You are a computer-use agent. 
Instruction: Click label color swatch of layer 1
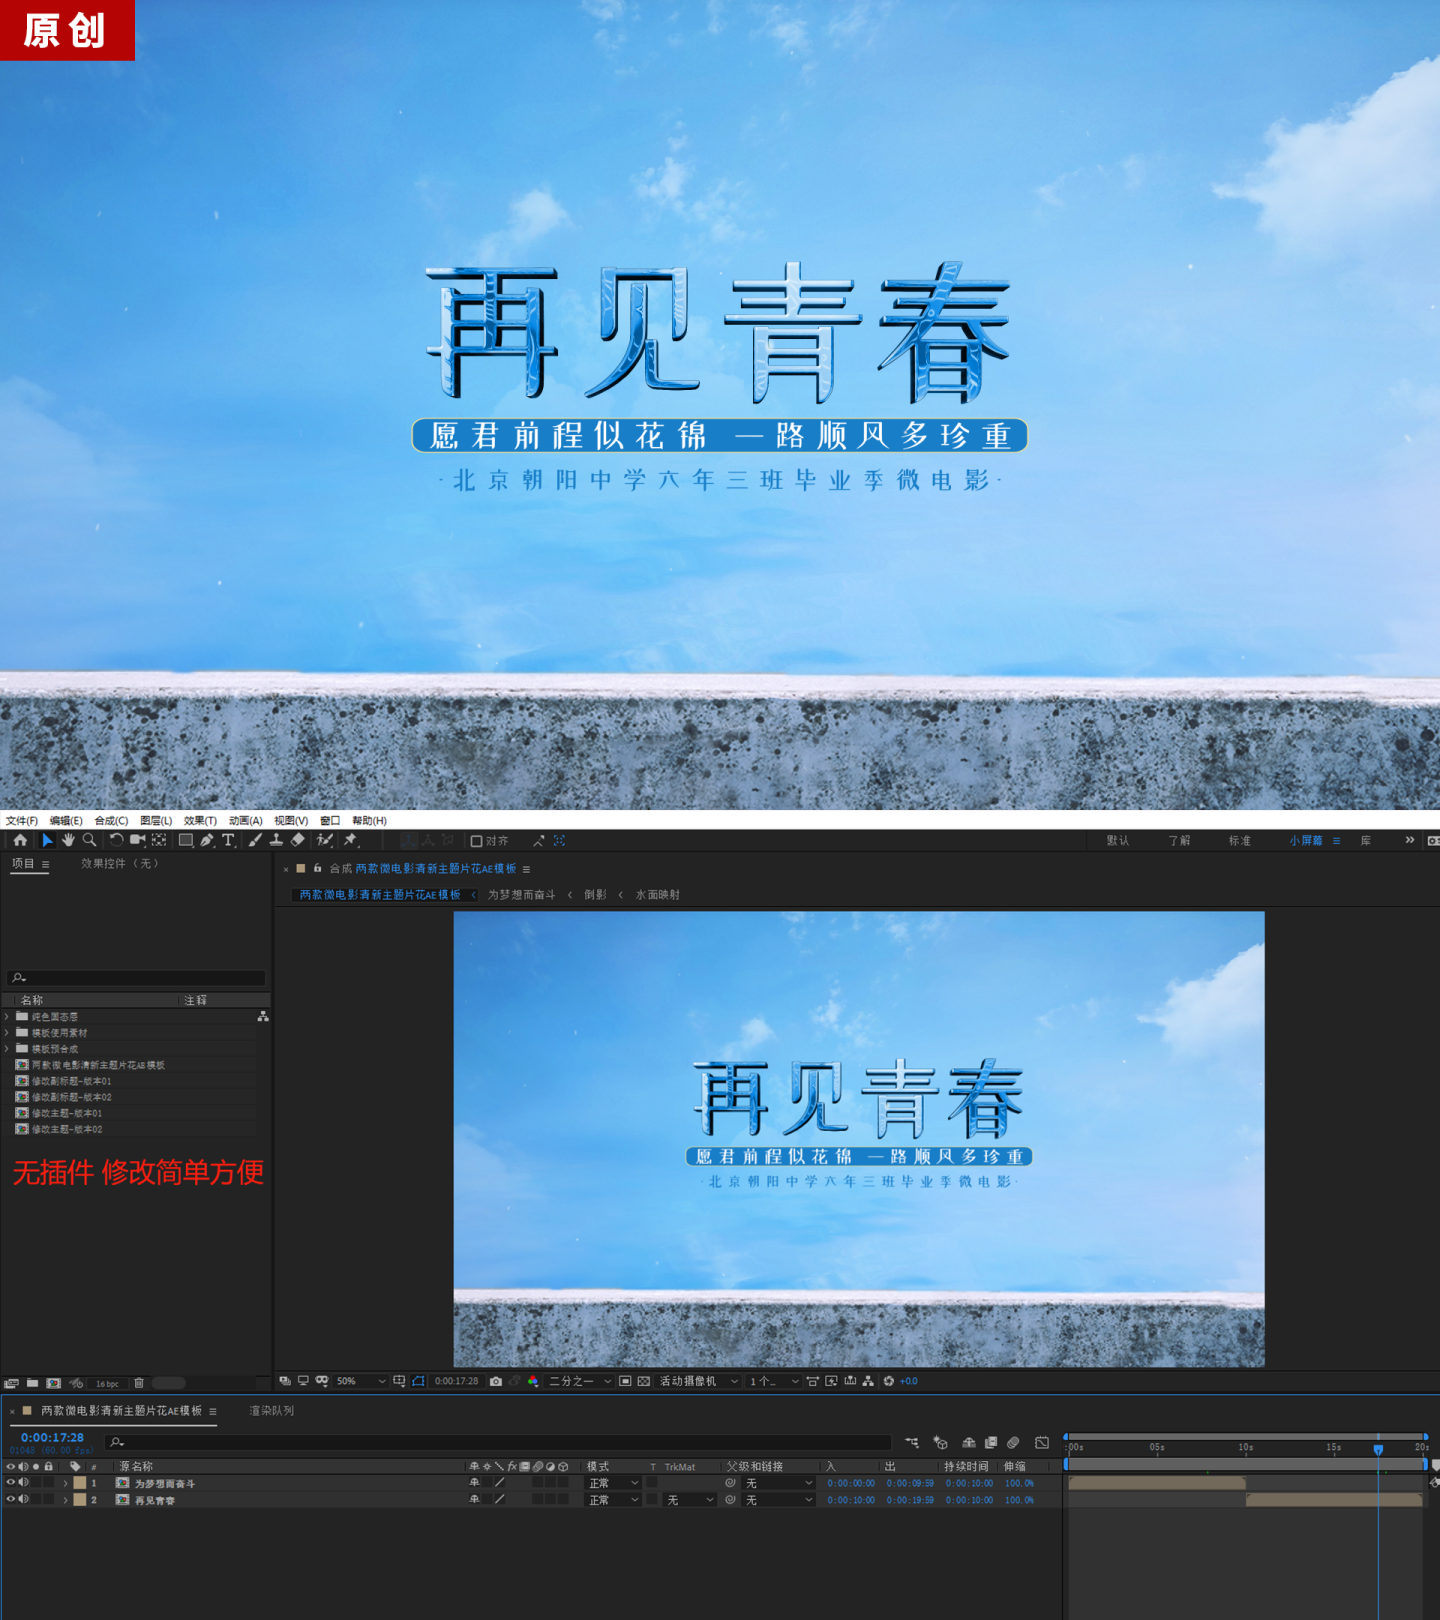click(80, 1483)
